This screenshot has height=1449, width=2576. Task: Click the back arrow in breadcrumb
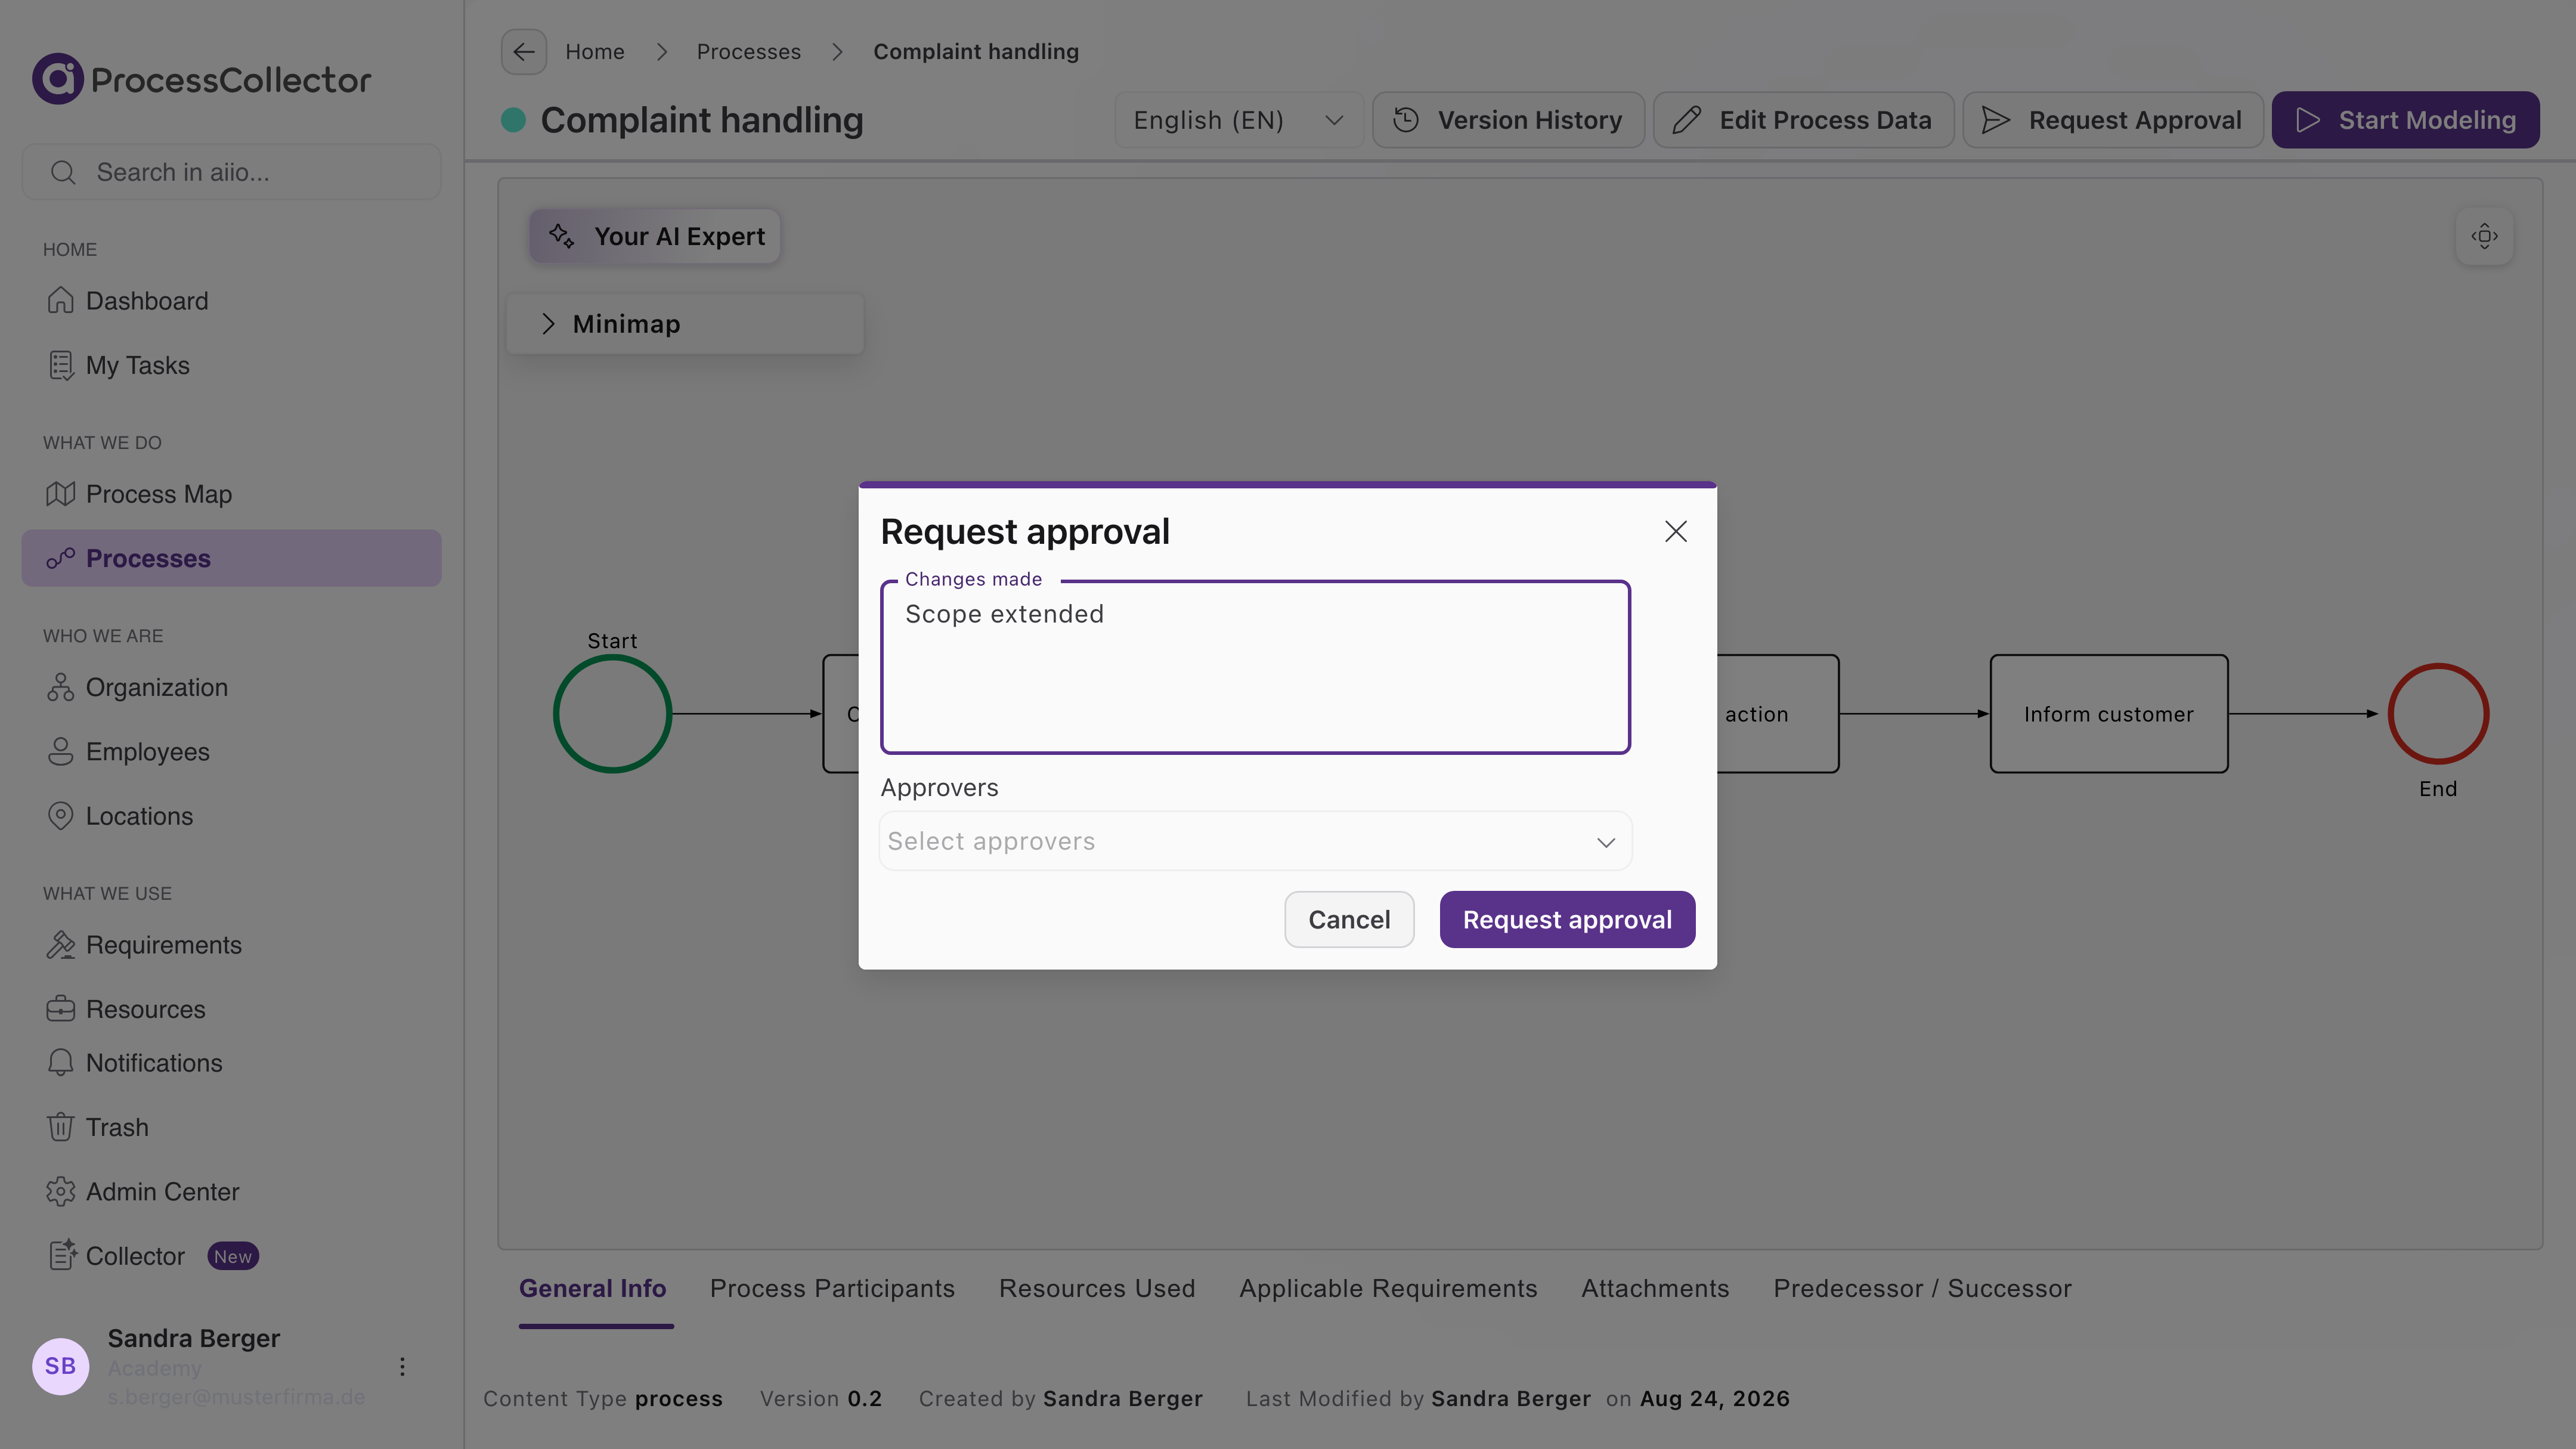click(524, 52)
